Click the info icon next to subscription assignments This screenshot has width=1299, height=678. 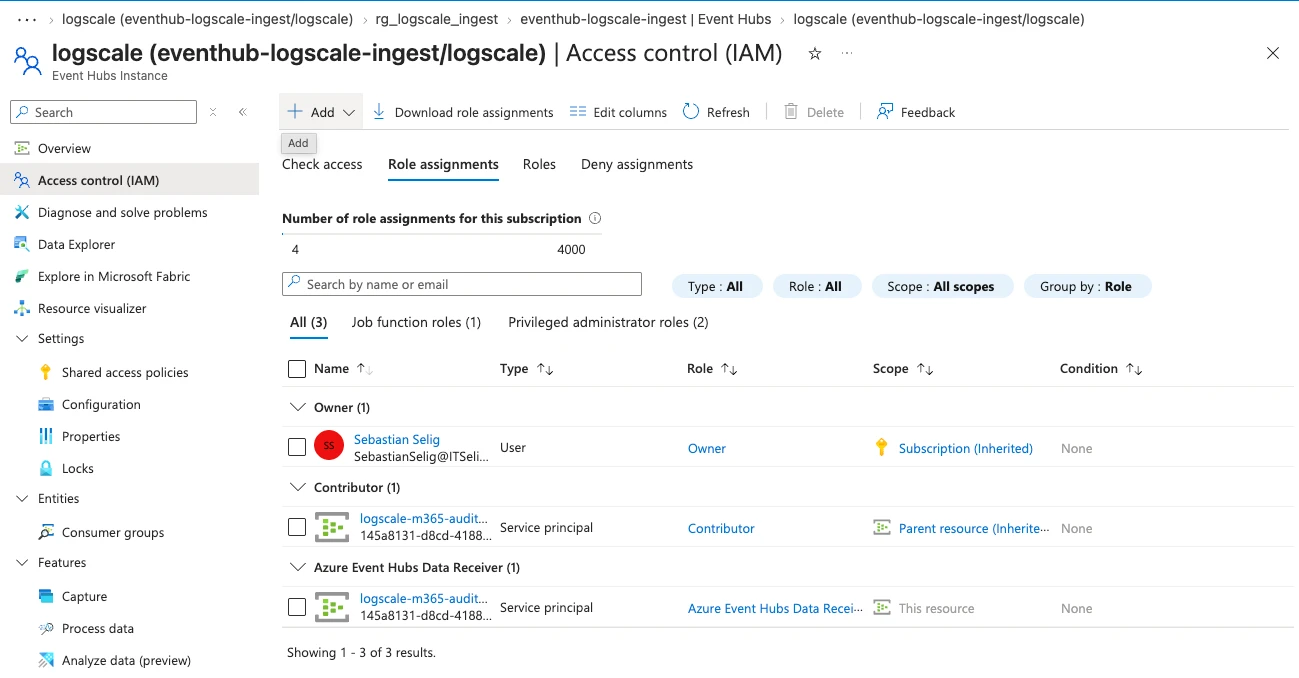click(595, 218)
